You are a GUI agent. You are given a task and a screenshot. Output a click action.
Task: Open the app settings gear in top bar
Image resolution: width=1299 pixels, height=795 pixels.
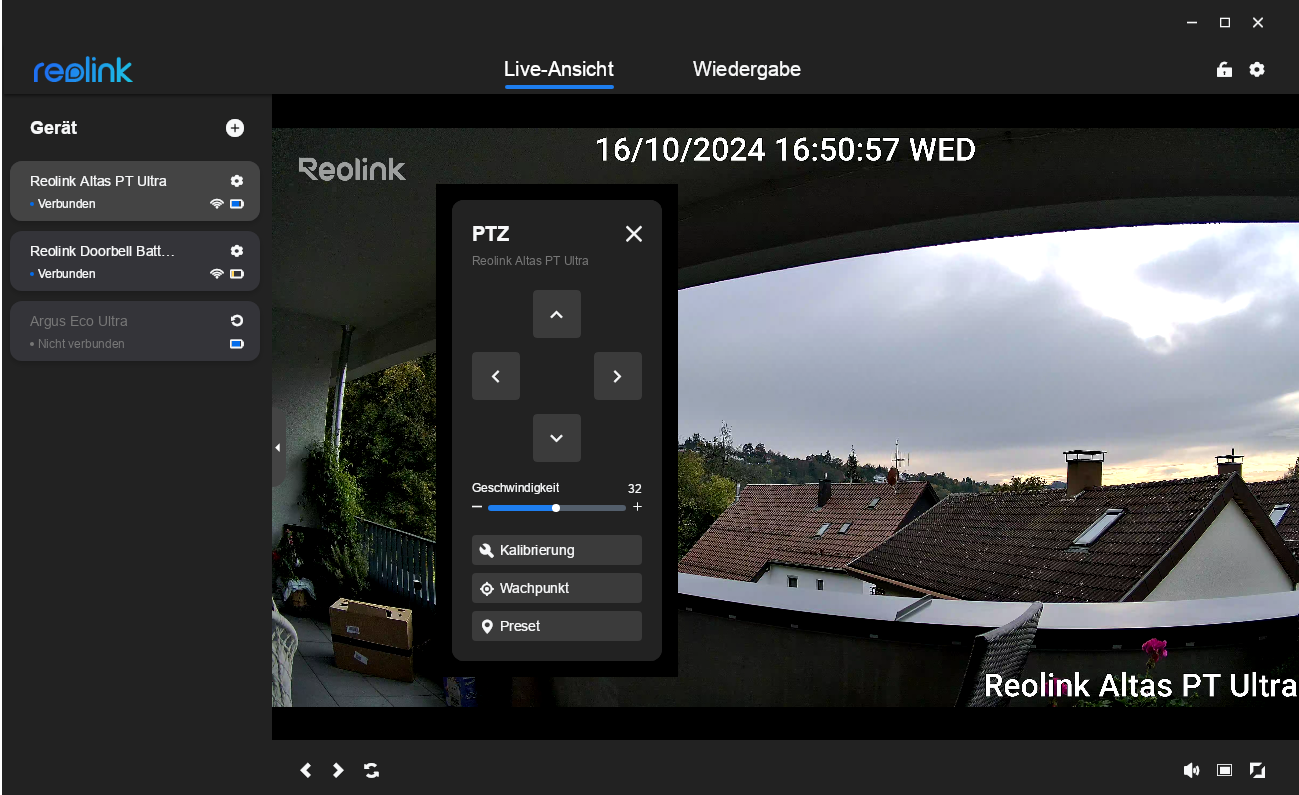click(x=1257, y=70)
